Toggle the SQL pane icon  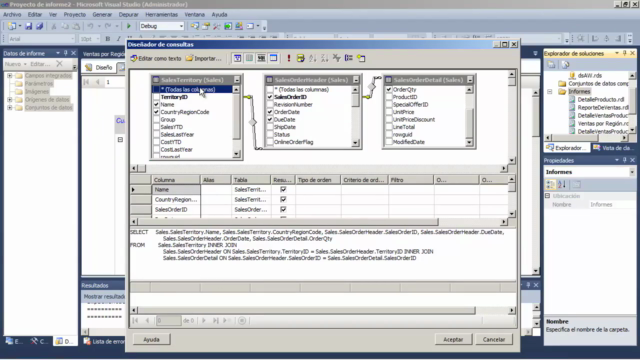[261, 58]
